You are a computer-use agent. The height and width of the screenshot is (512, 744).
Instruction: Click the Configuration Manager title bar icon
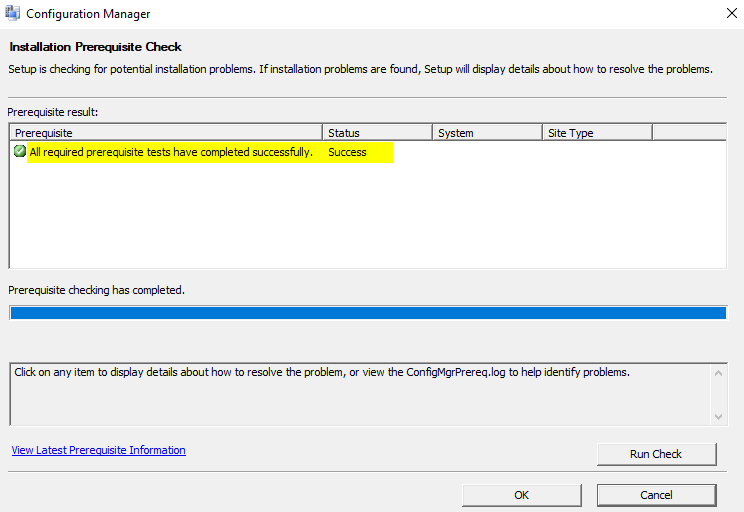[14, 15]
